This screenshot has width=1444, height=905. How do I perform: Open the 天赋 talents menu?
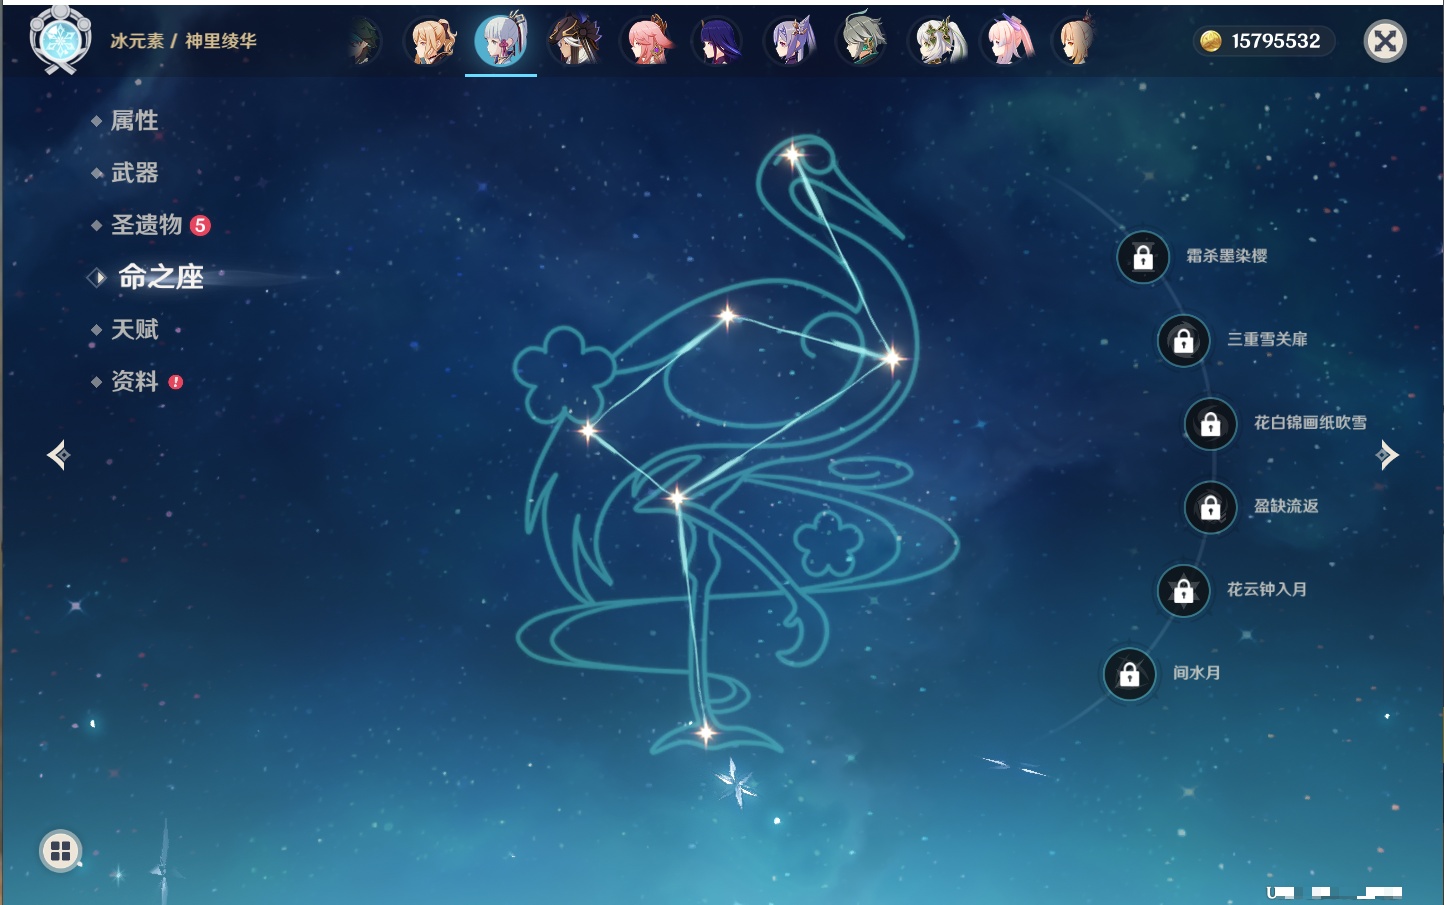point(134,329)
